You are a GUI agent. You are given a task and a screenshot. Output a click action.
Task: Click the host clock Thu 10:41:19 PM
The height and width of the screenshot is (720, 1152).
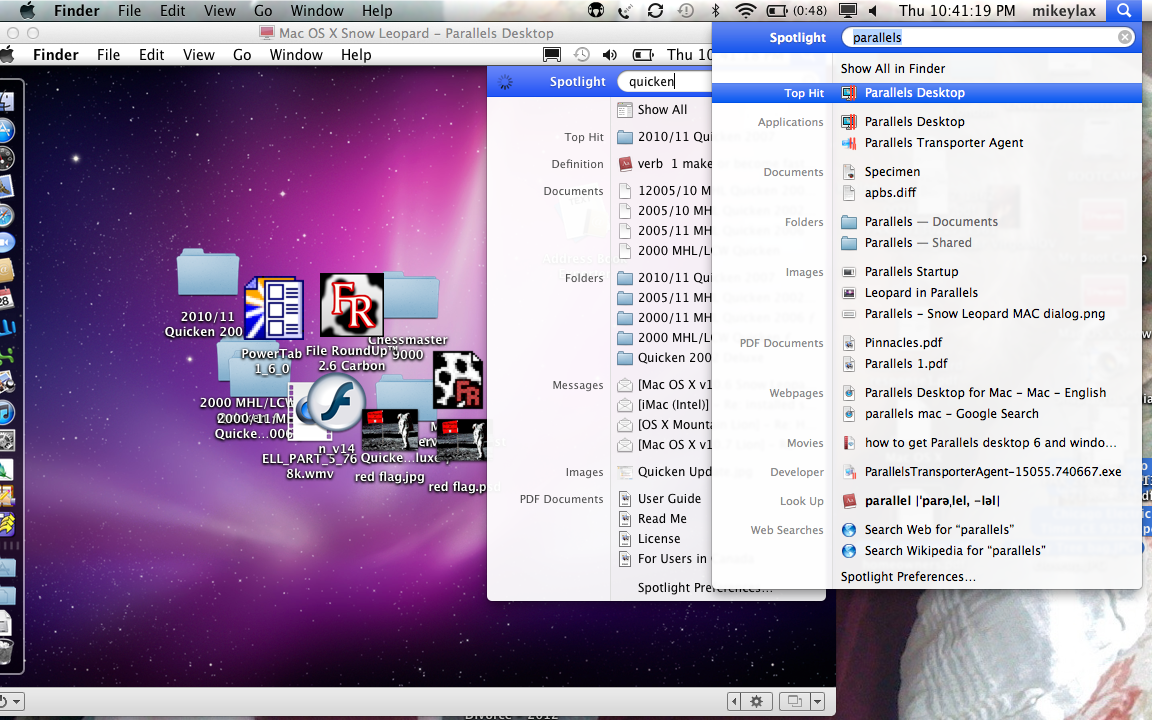(957, 10)
